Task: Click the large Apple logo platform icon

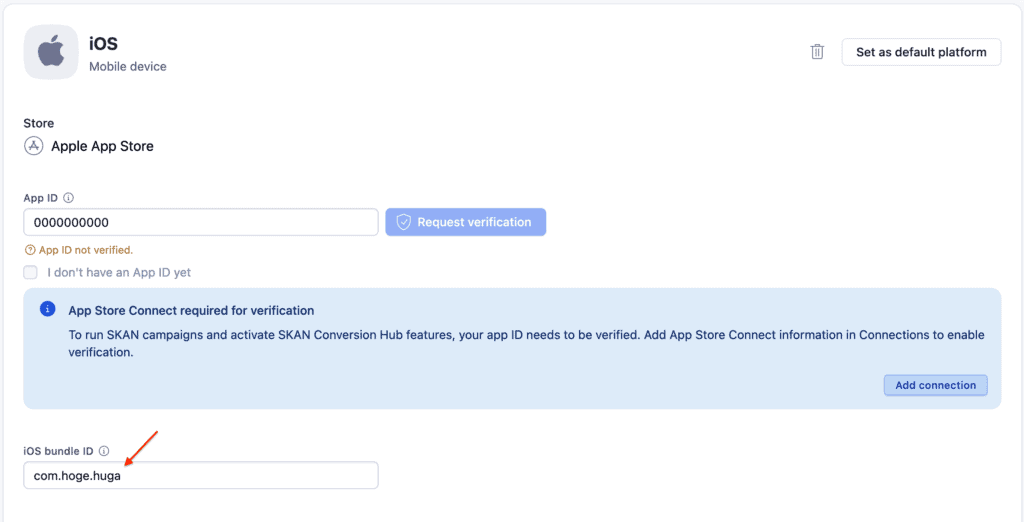Action: tap(51, 52)
